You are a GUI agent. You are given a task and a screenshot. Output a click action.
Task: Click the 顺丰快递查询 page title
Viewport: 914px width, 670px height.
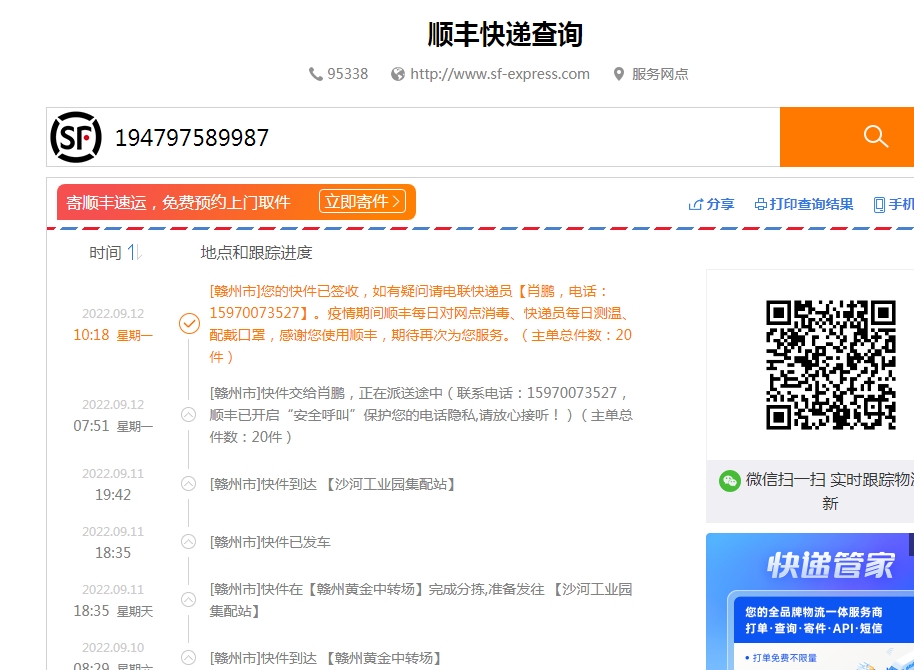tap(505, 34)
